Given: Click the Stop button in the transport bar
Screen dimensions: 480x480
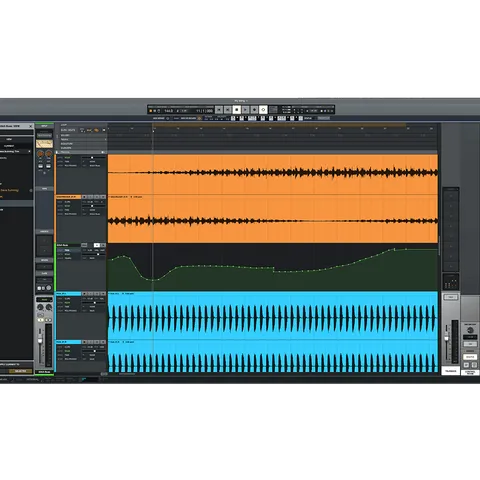Looking at the screenshot, I should 237,109.
